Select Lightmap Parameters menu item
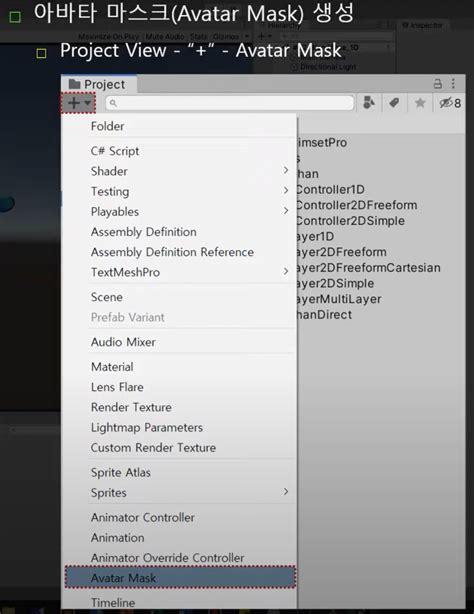Screen dimensions: 474x614 point(180,428)
